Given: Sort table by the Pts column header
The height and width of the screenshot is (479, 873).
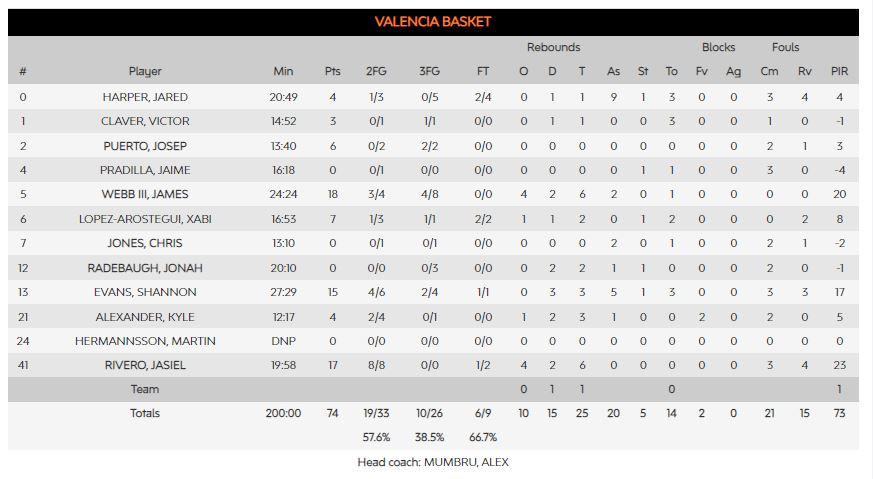Looking at the screenshot, I should point(332,71).
